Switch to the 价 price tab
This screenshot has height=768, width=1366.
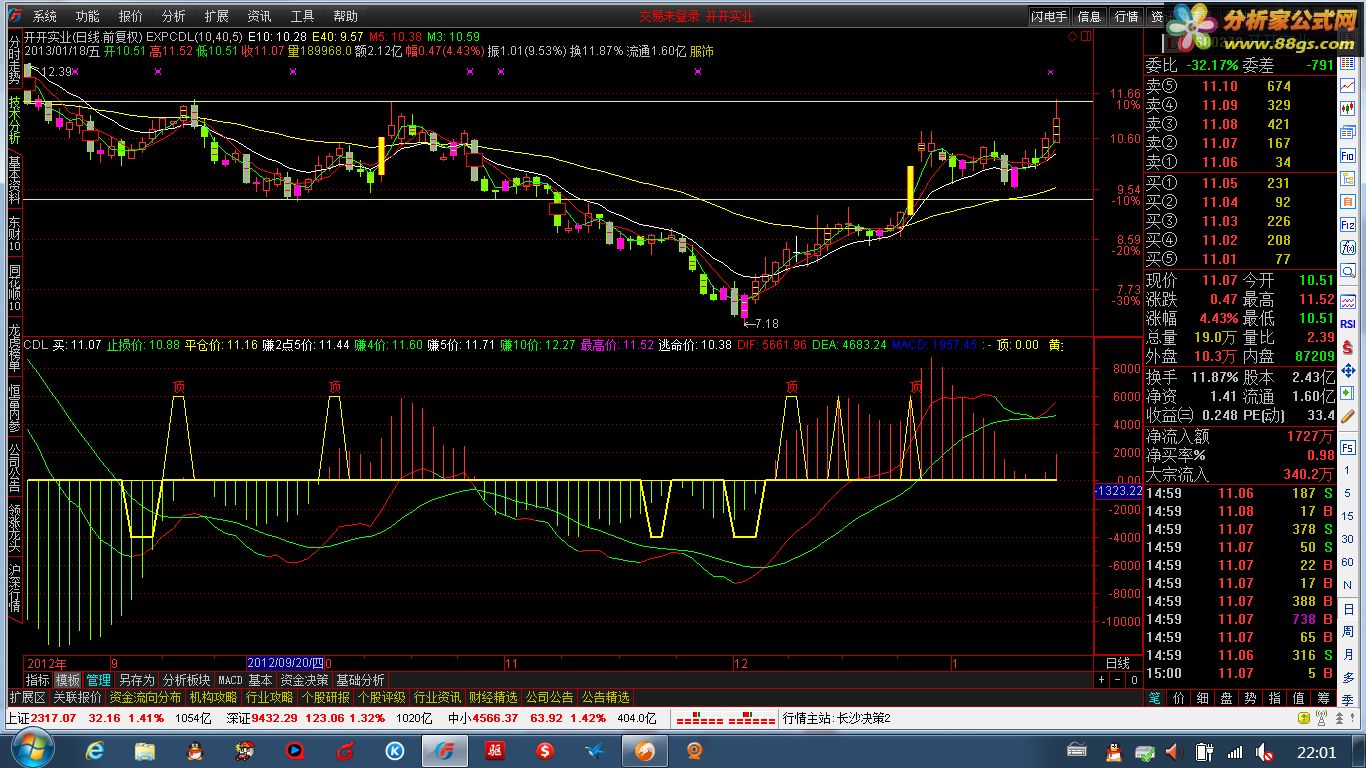tap(1178, 698)
